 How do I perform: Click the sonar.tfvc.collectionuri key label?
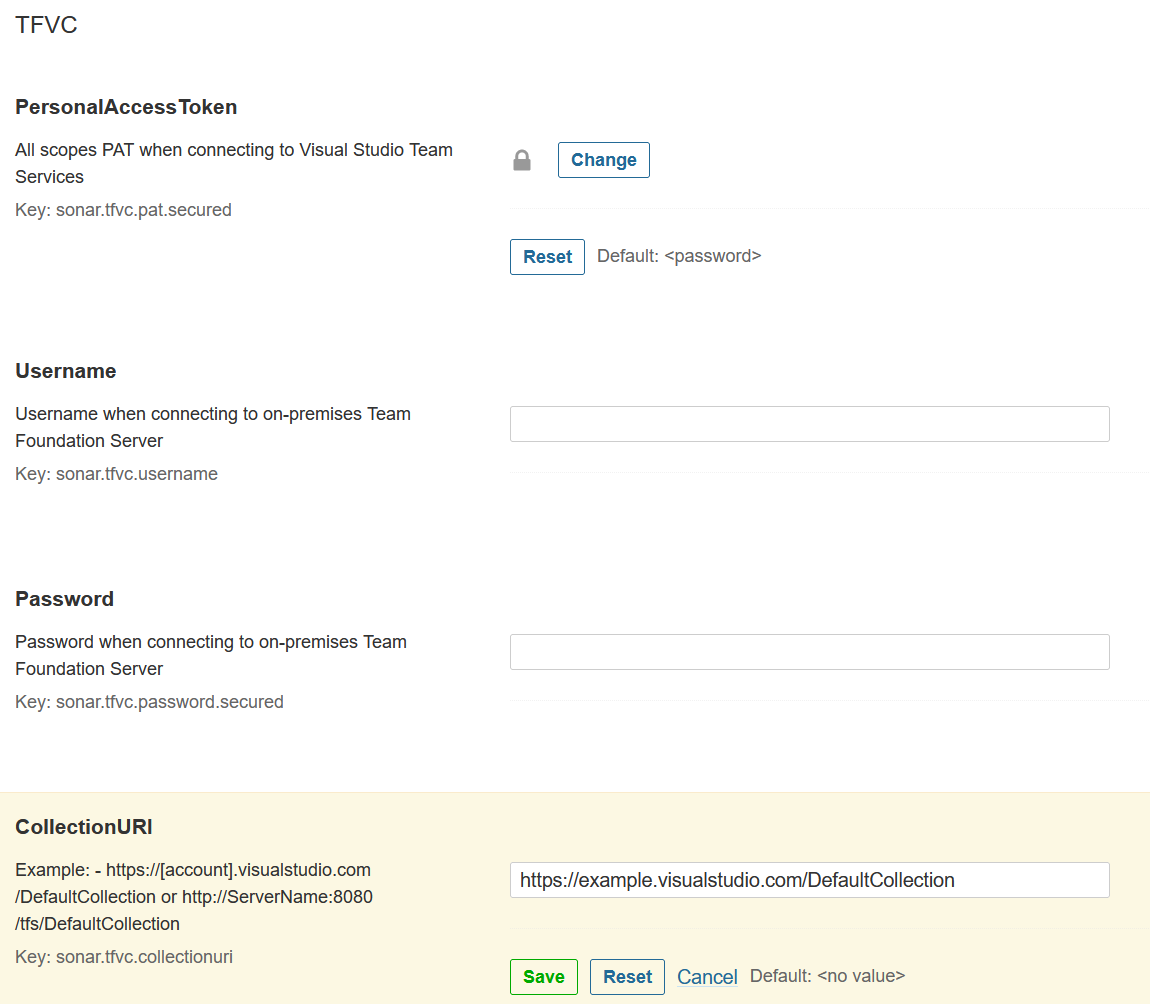coord(123,957)
